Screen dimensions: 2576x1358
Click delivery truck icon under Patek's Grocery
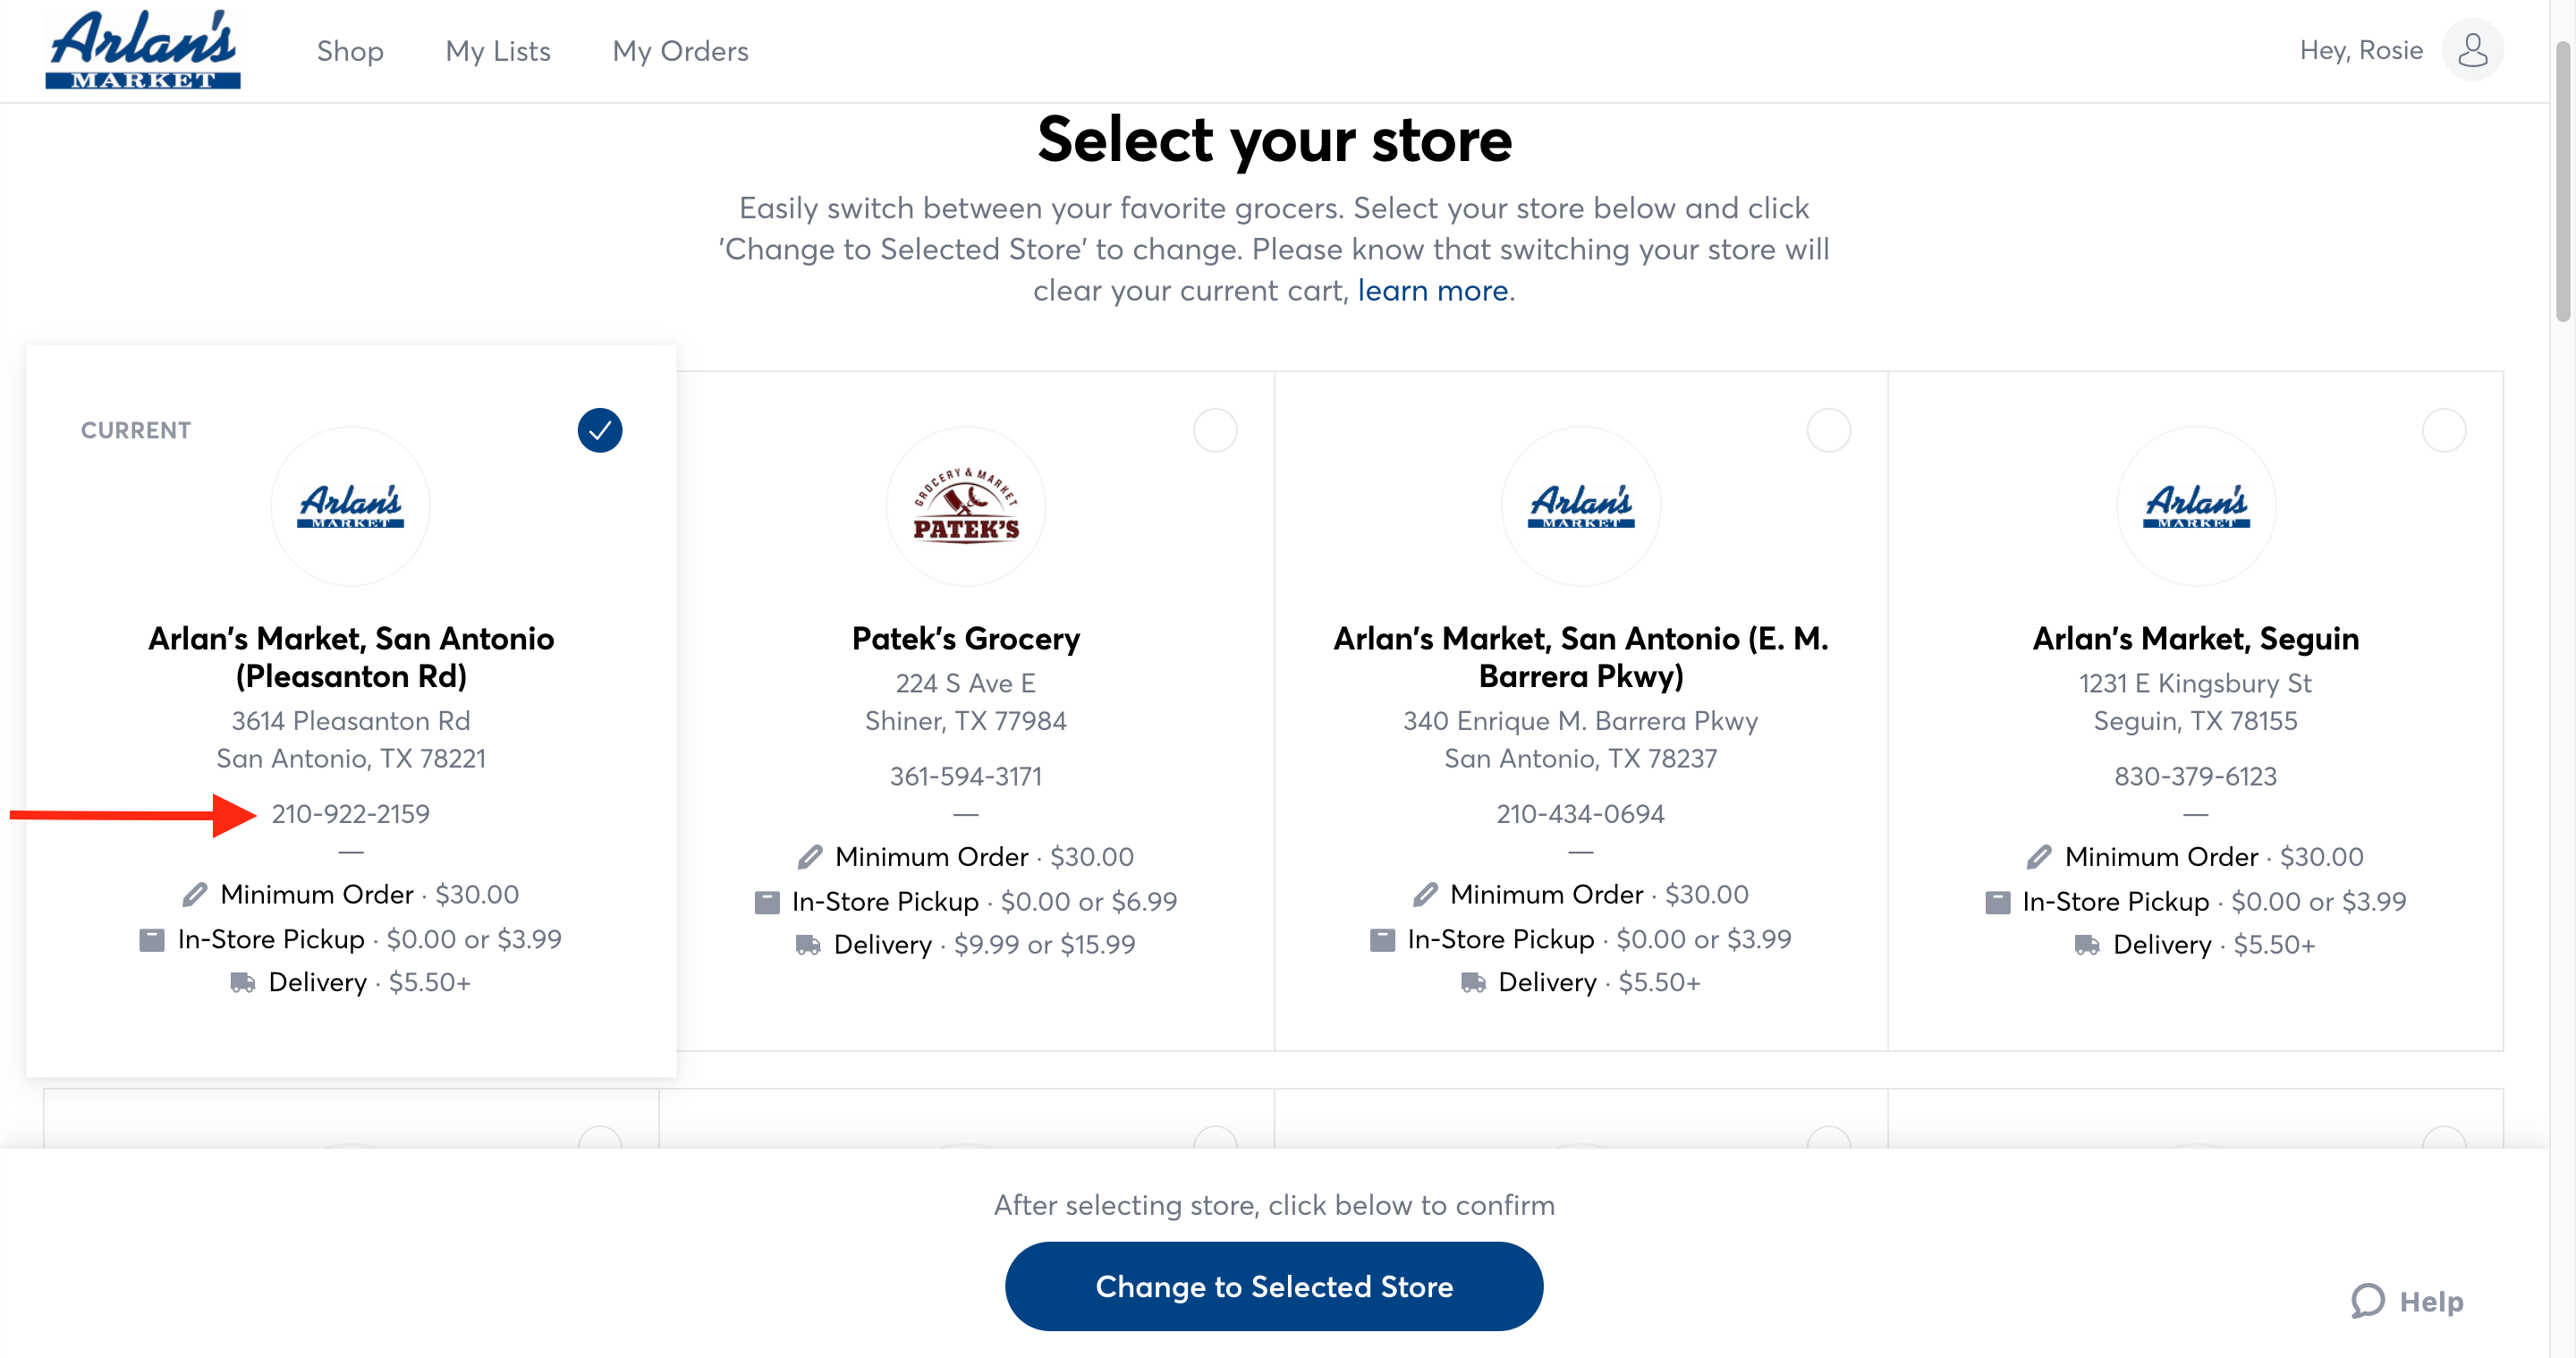808,945
